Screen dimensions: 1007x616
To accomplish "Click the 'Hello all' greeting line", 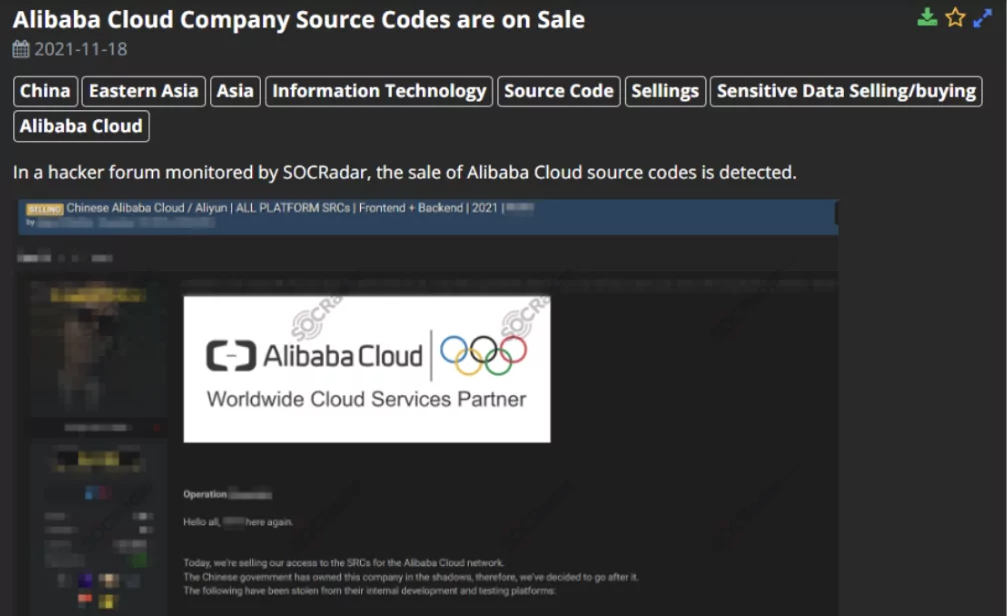I will pos(238,522).
